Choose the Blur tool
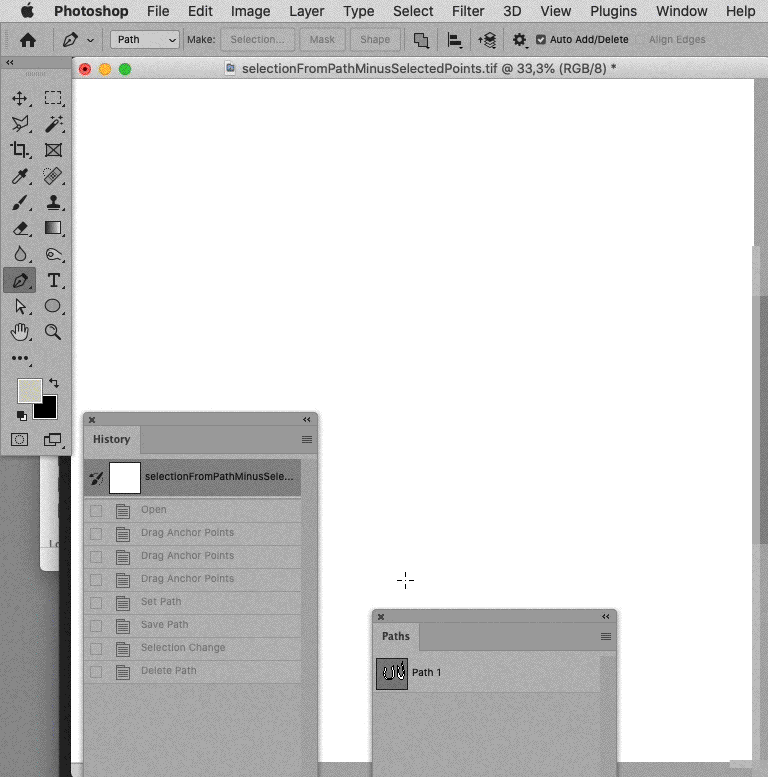Screen dimensions: 768x777 click(20, 254)
